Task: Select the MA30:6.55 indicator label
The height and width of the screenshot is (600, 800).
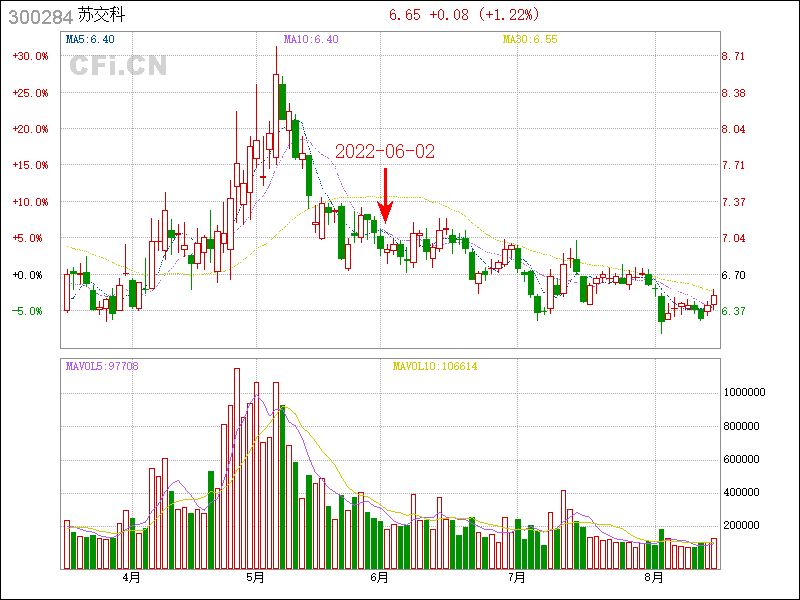Action: click(529, 40)
